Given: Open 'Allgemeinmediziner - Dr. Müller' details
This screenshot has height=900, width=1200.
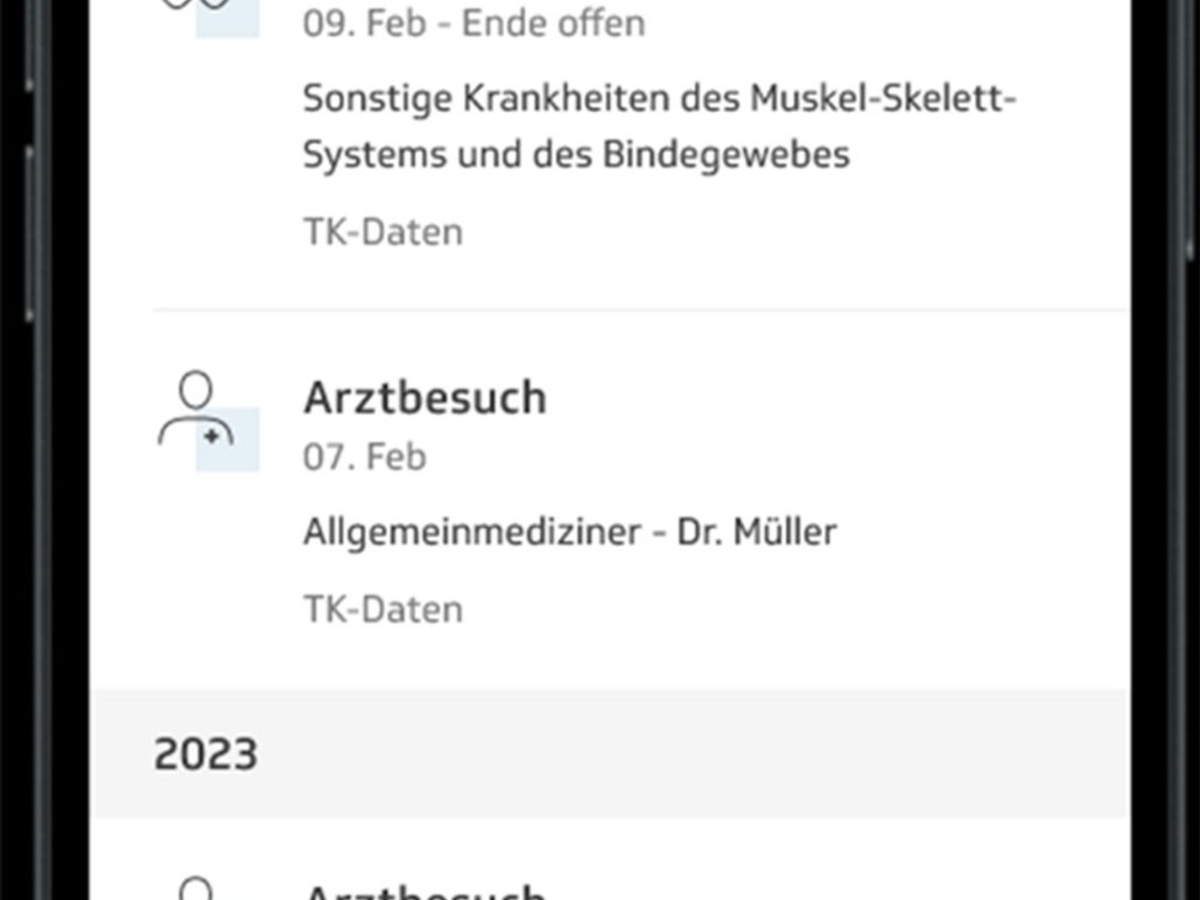Looking at the screenshot, I should click(569, 532).
